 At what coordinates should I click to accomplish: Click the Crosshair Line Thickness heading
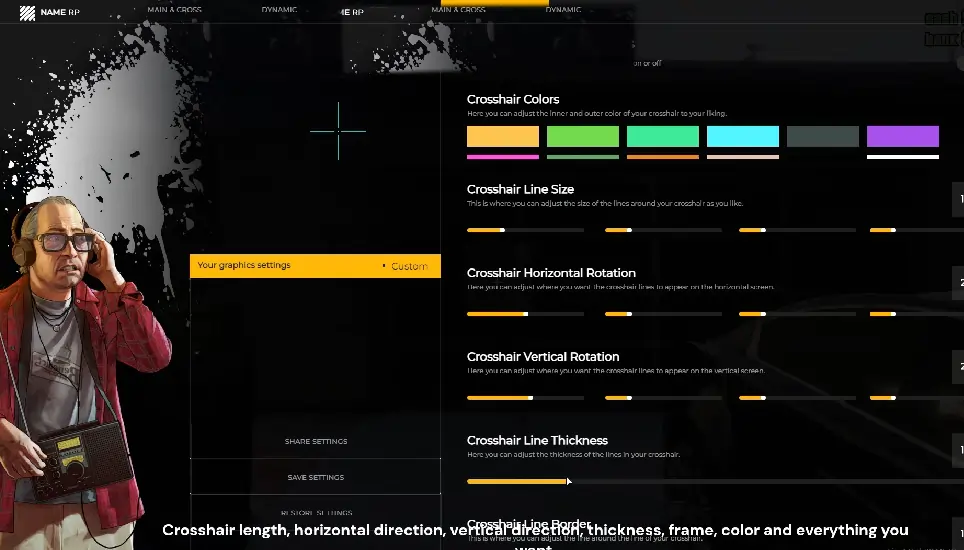(x=537, y=440)
